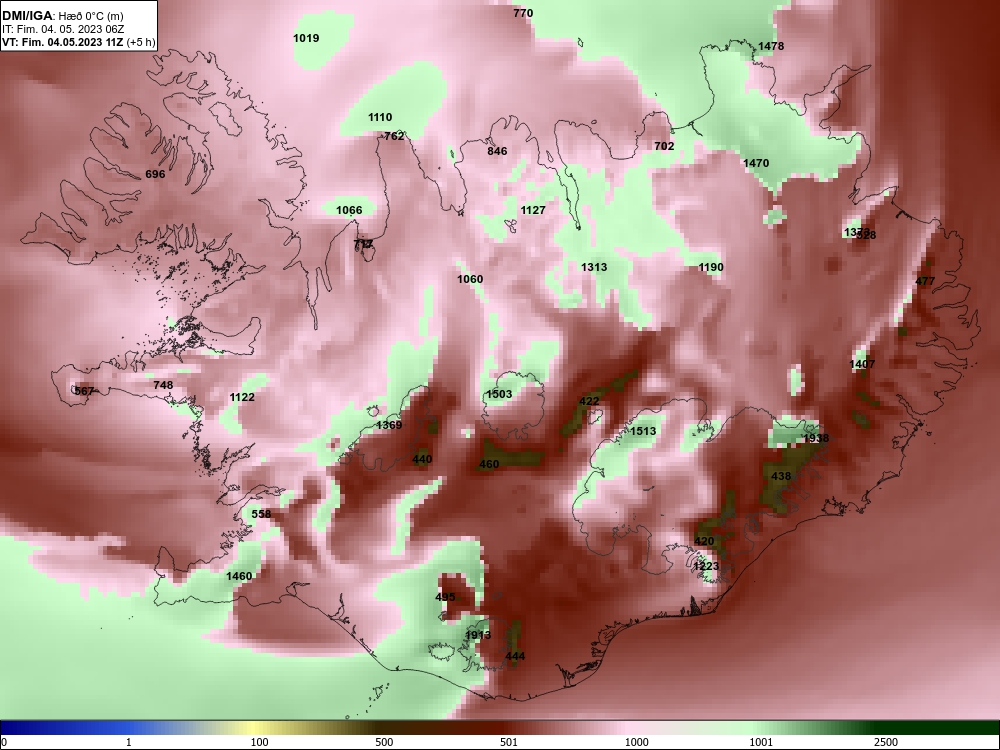Click the 846 map label
The width and height of the screenshot is (1000, 750).
point(497,151)
